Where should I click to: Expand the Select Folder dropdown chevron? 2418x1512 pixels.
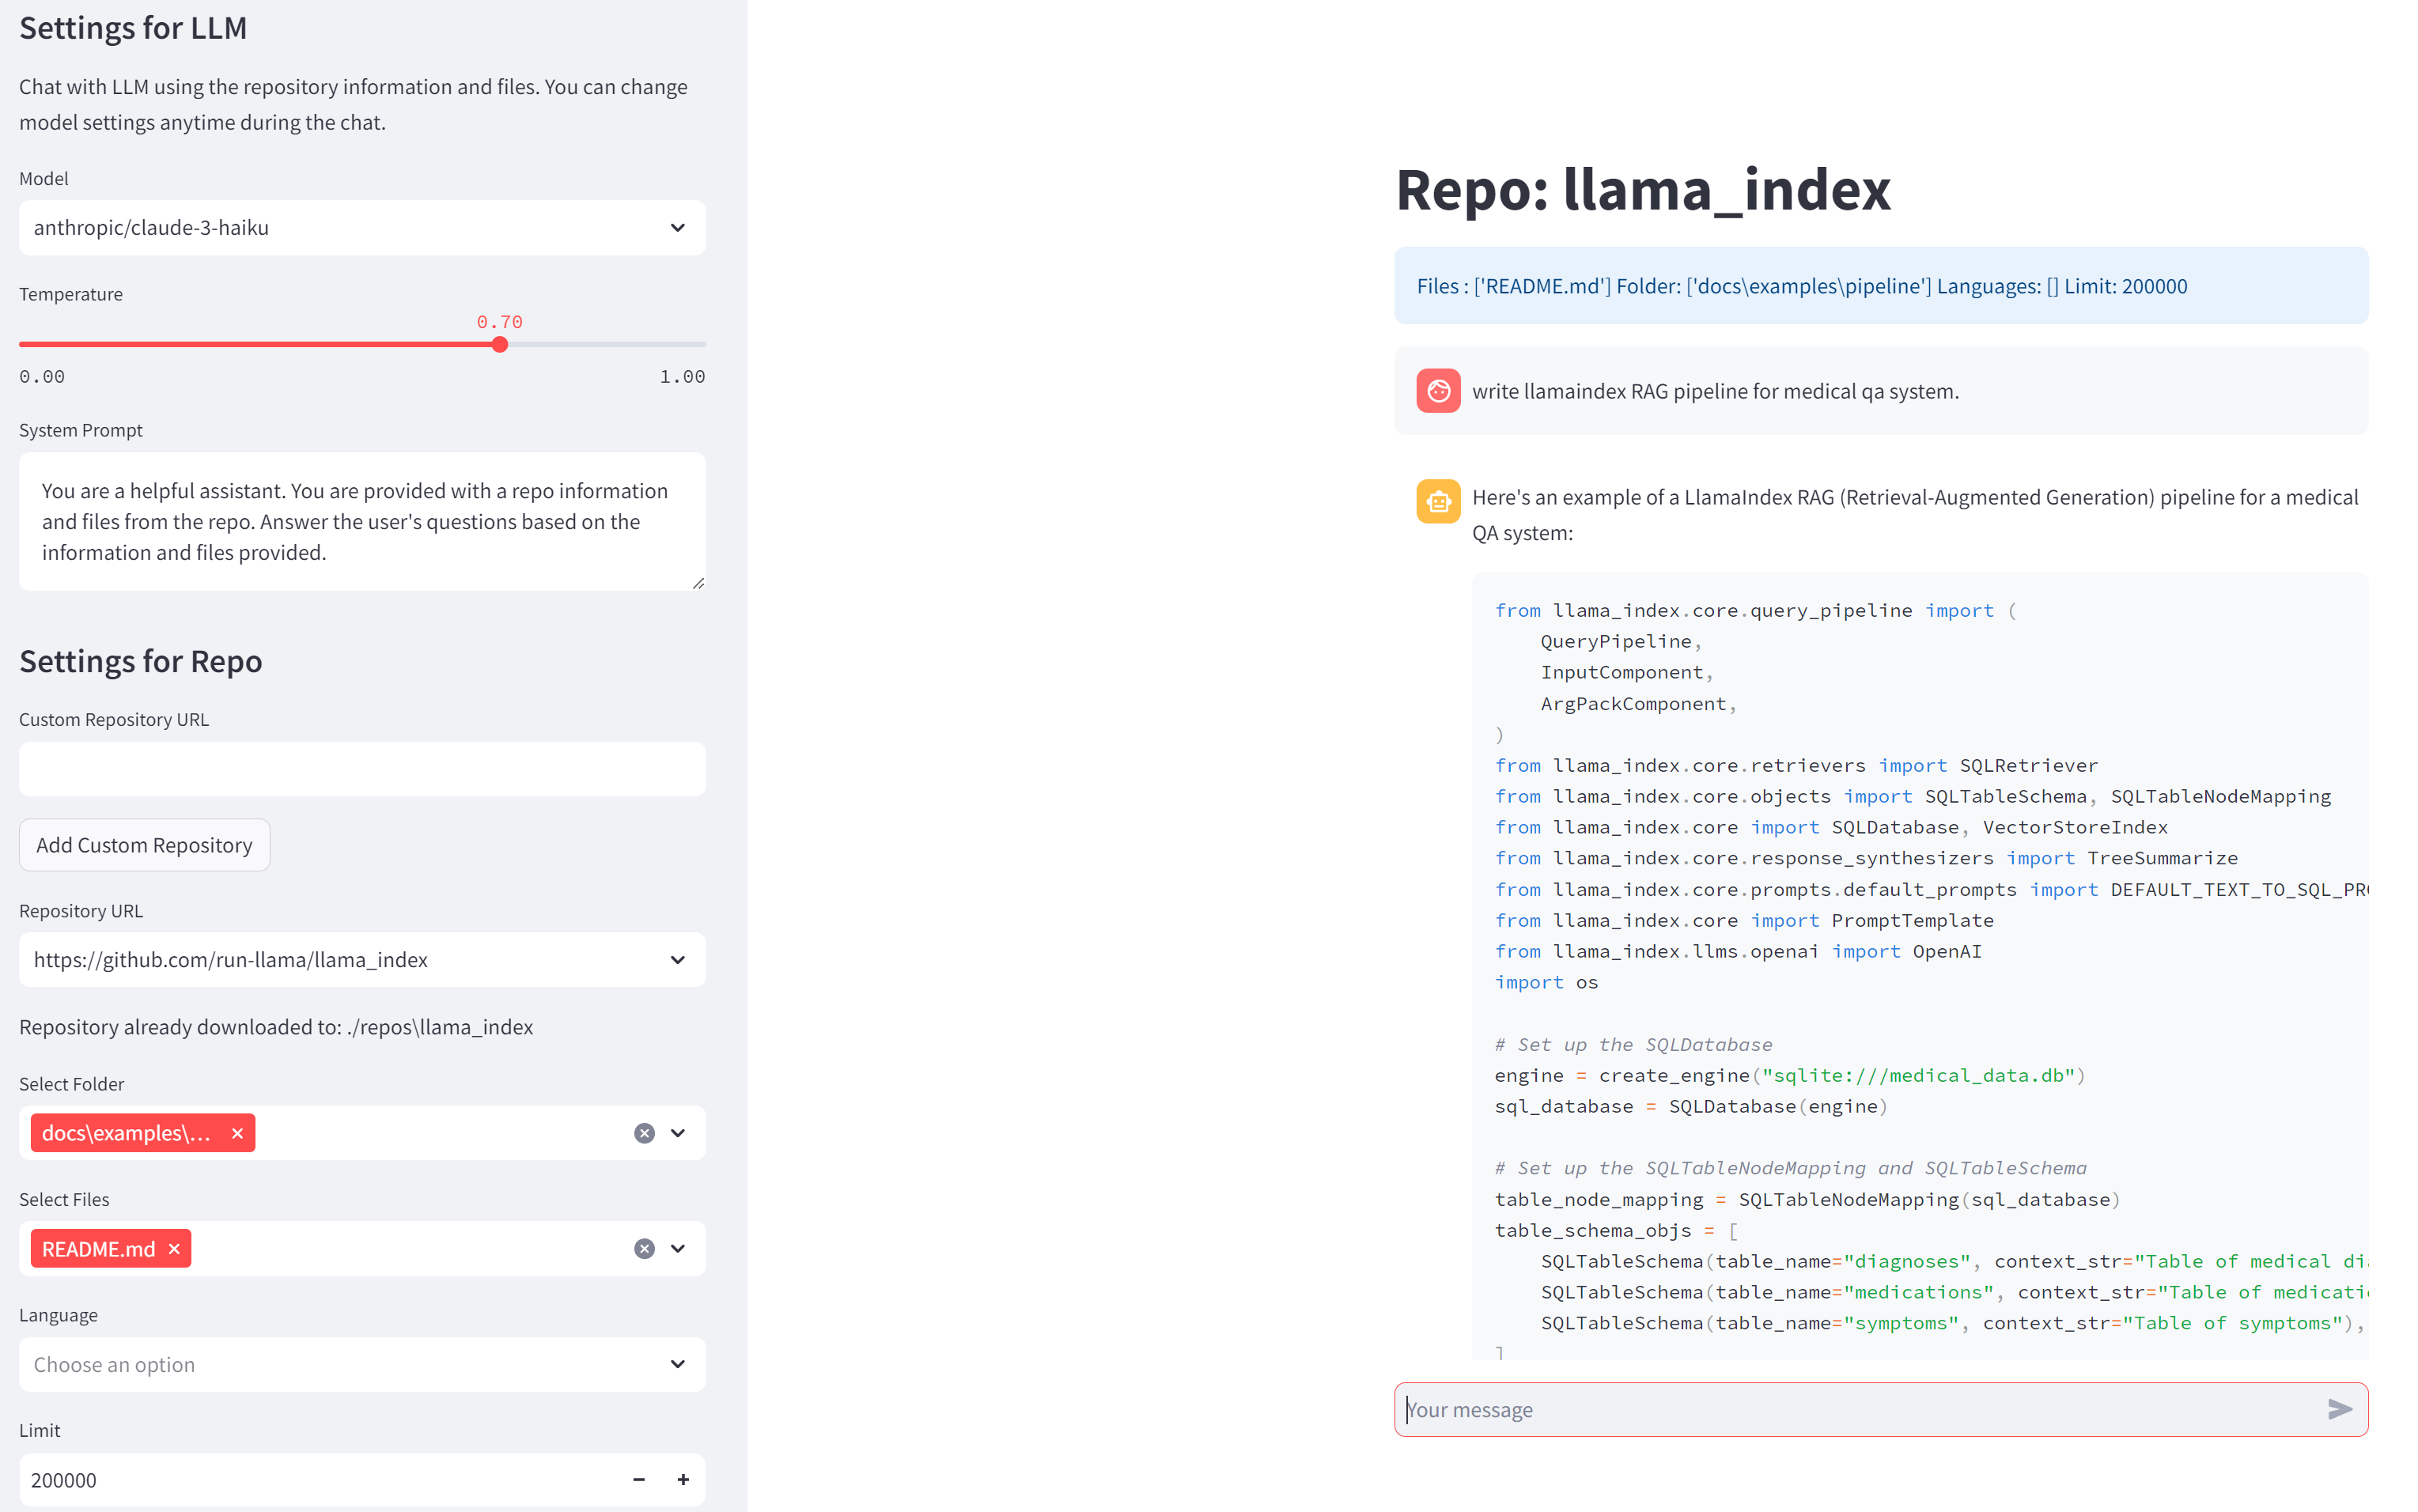tap(678, 1133)
